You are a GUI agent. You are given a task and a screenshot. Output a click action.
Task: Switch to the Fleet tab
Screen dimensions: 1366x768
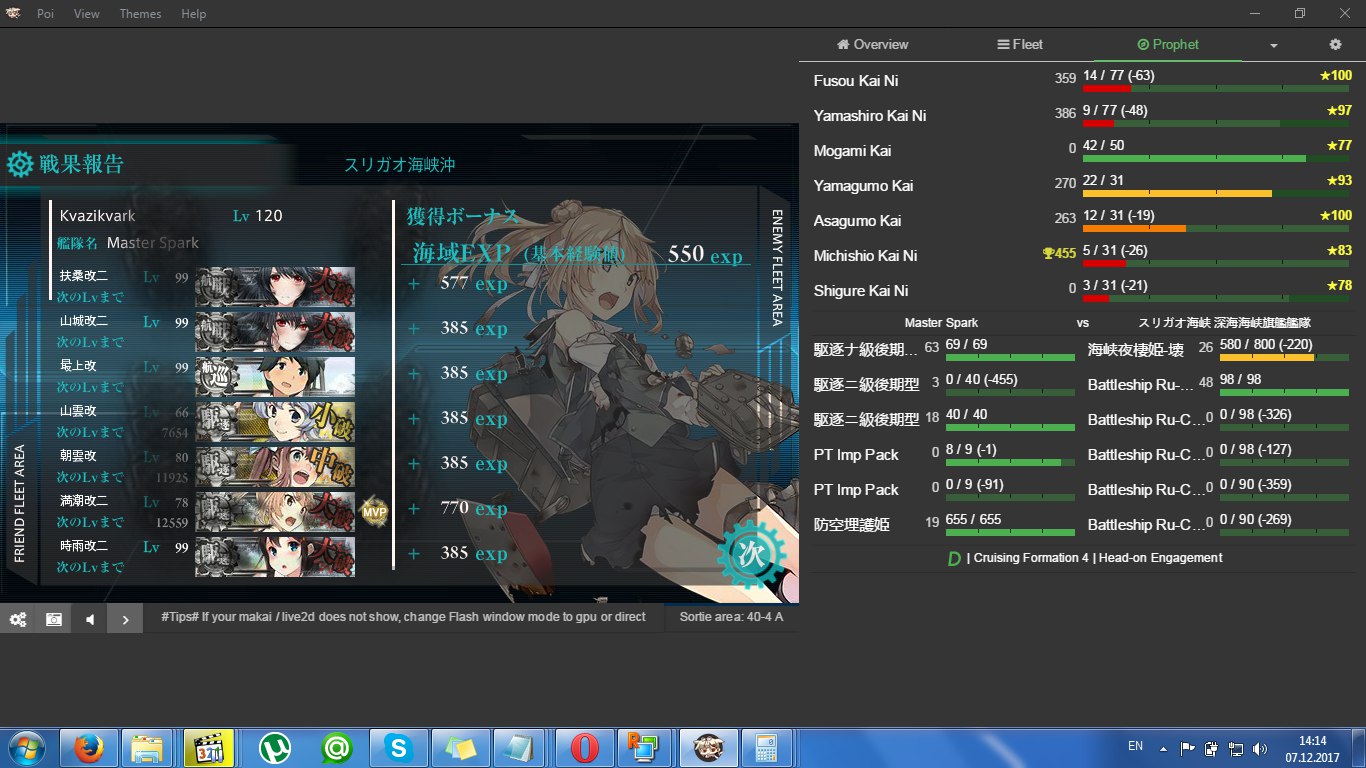point(1020,44)
